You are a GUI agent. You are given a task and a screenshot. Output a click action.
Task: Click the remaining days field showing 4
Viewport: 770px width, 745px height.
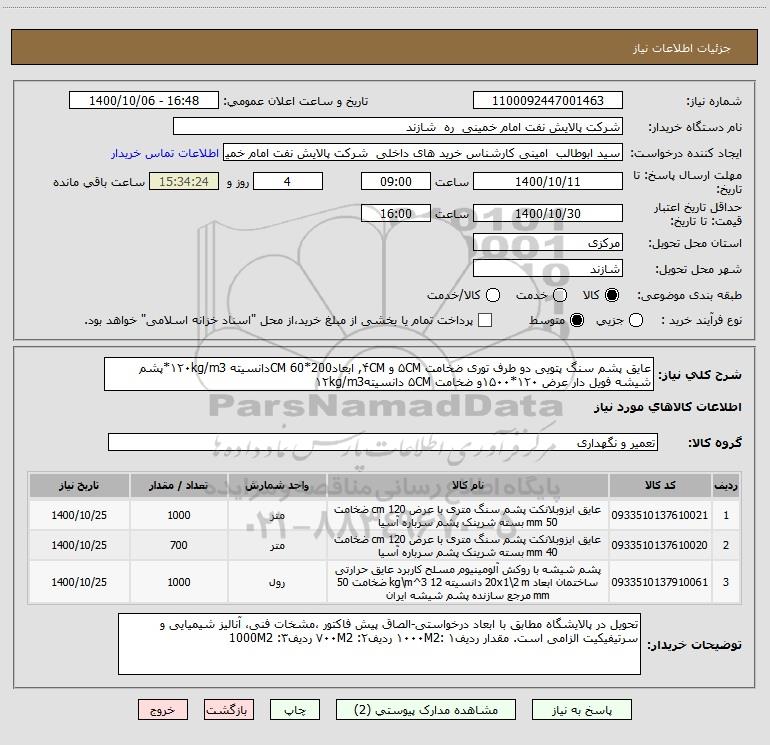288,181
